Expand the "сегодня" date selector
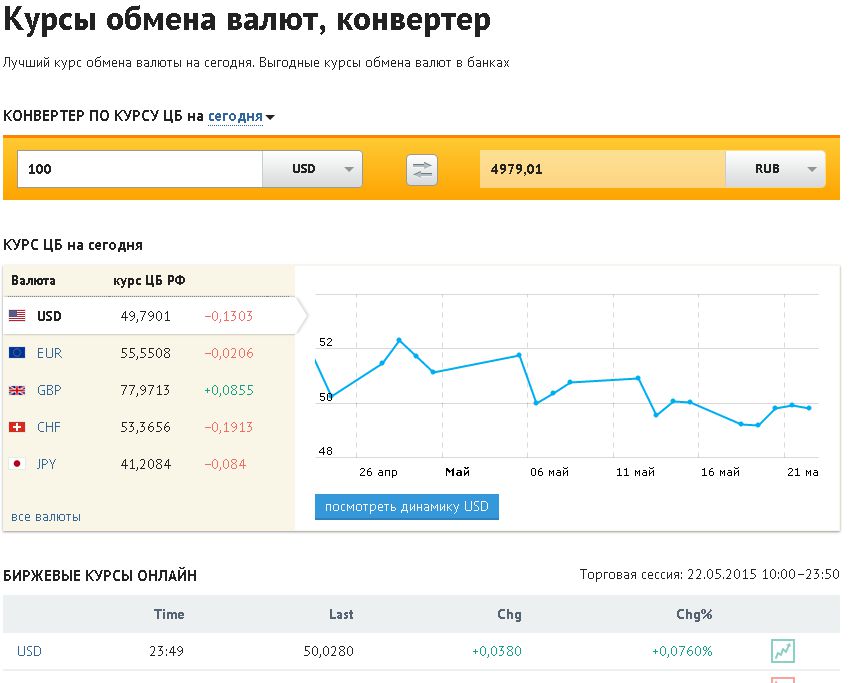 pyautogui.click(x=241, y=116)
